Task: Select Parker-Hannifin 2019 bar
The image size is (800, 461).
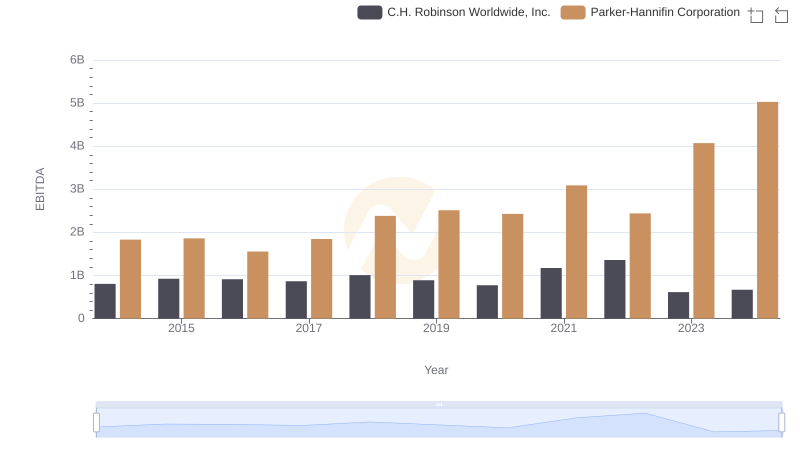Action: pyautogui.click(x=449, y=264)
